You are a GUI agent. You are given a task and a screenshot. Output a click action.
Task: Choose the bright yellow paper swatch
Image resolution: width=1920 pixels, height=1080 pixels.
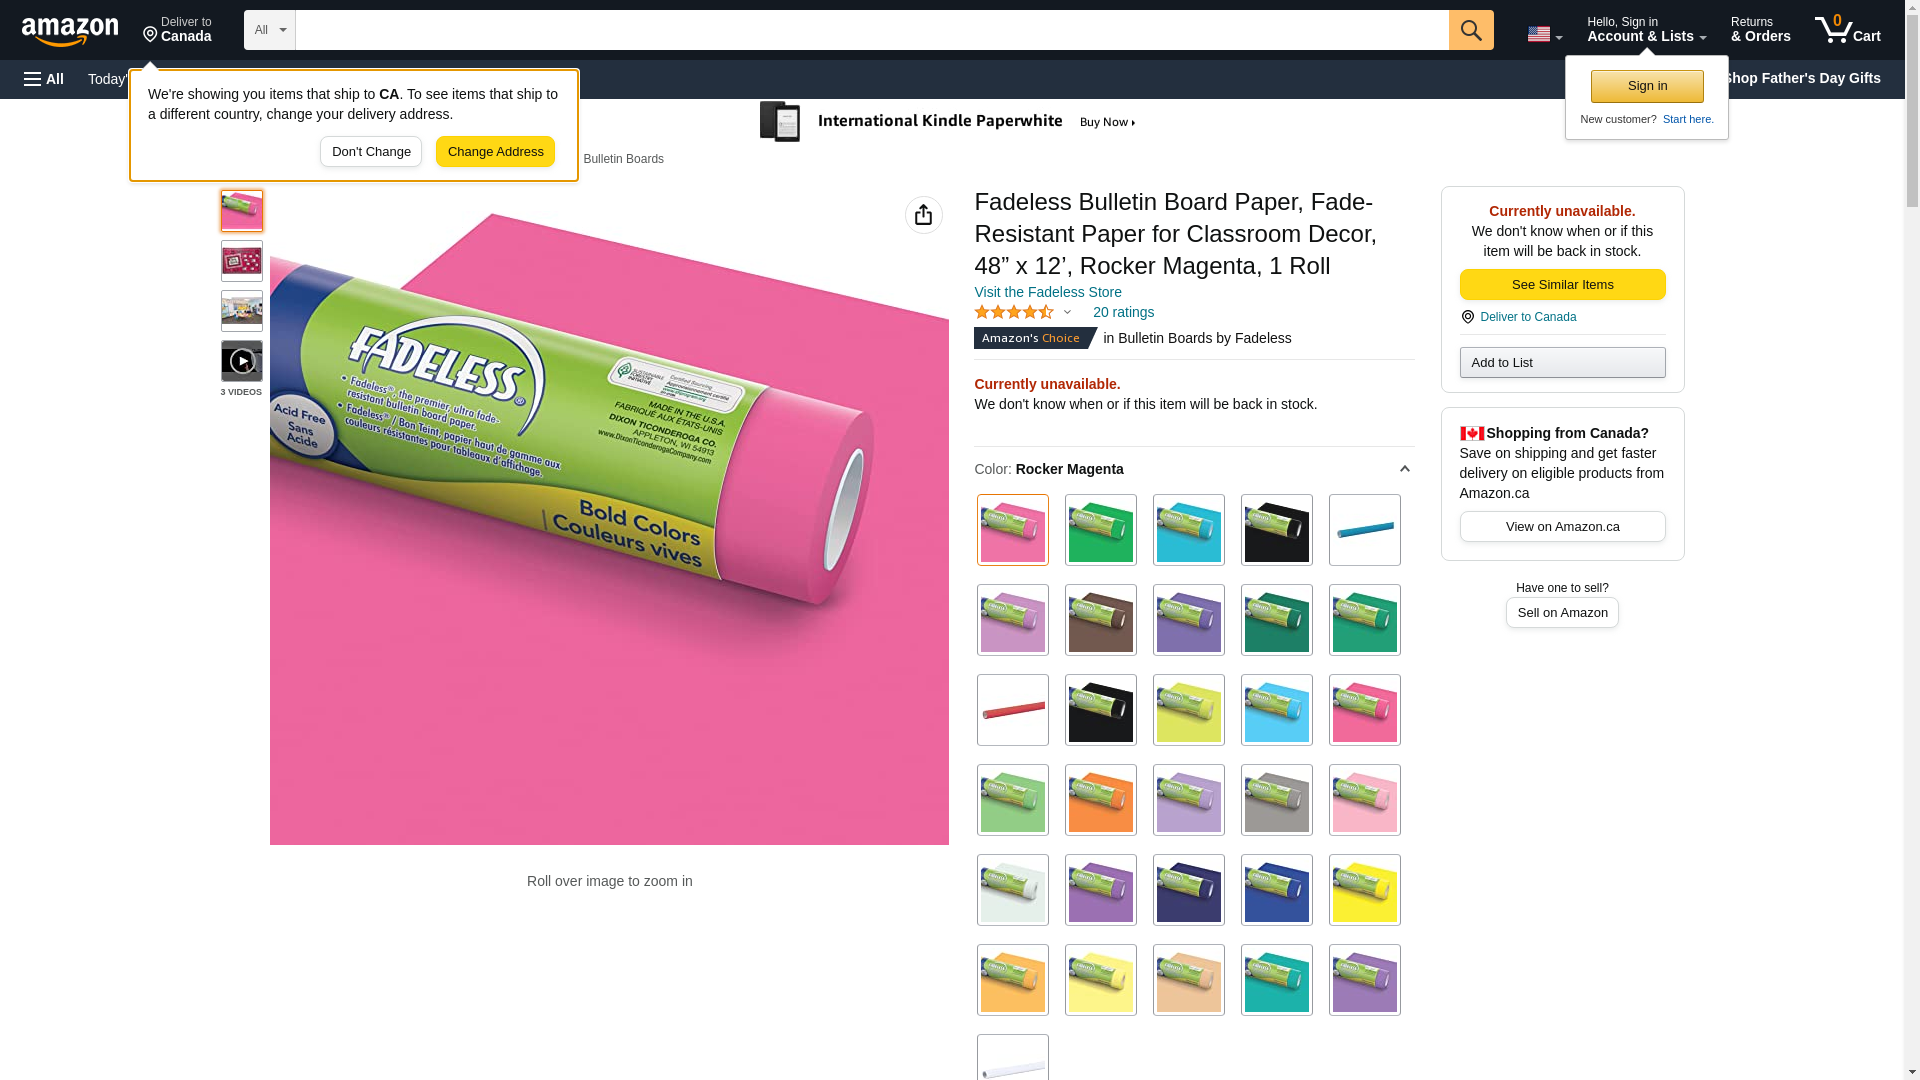(x=1365, y=890)
